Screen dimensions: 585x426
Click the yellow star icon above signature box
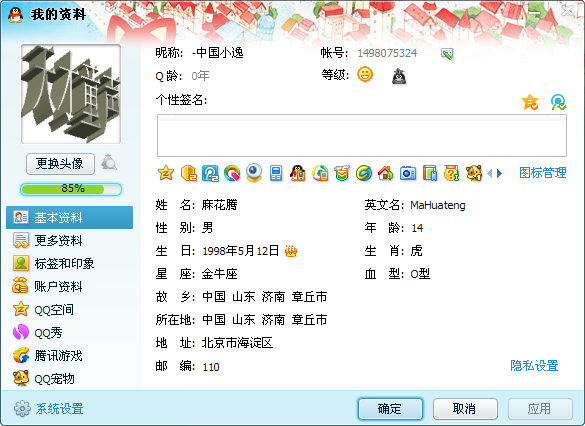pyautogui.click(x=530, y=102)
